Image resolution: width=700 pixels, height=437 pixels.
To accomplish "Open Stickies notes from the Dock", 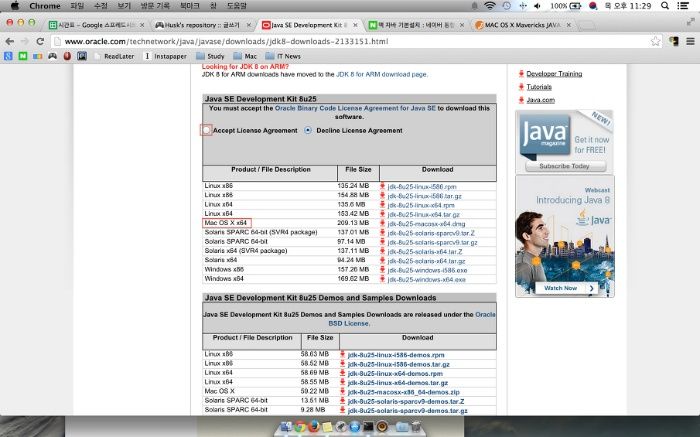I will [327, 427].
